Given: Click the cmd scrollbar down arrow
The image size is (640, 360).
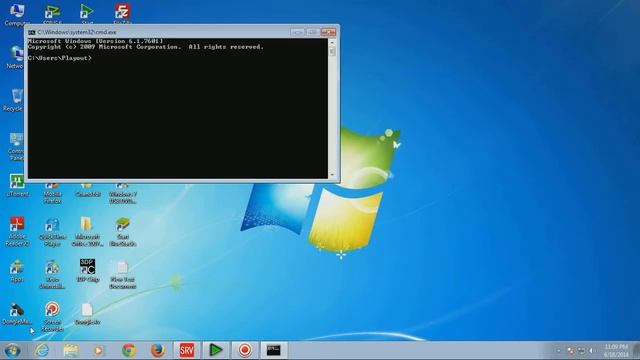Looking at the screenshot, I should [x=332, y=175].
